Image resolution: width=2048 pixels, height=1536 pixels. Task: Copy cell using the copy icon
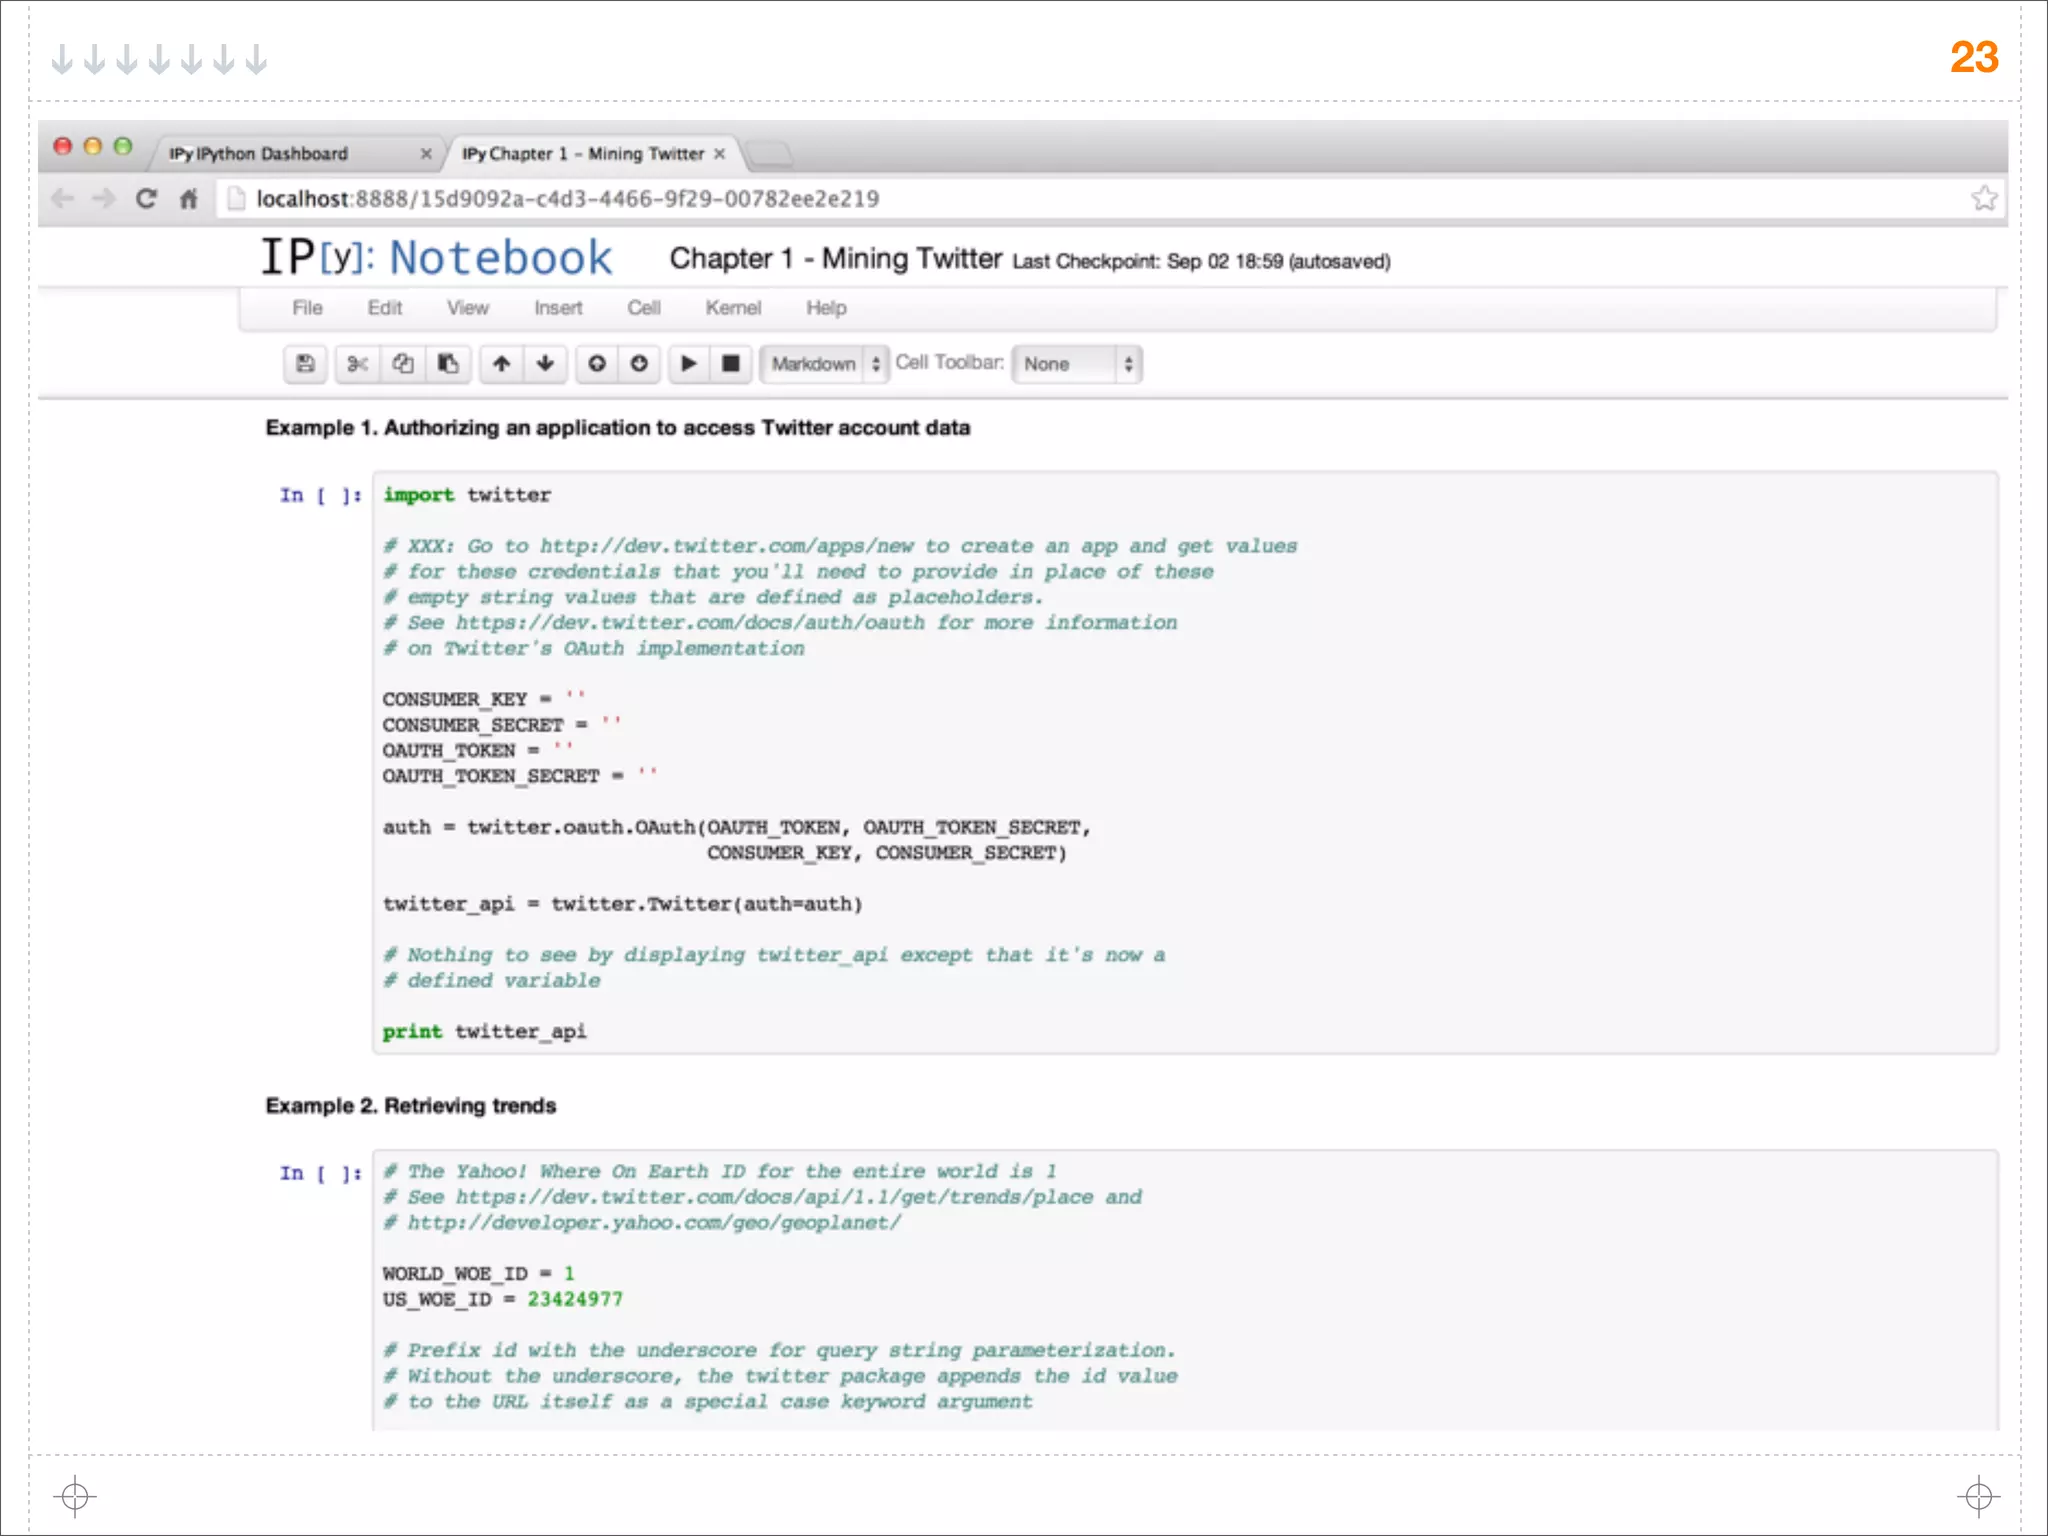[403, 364]
